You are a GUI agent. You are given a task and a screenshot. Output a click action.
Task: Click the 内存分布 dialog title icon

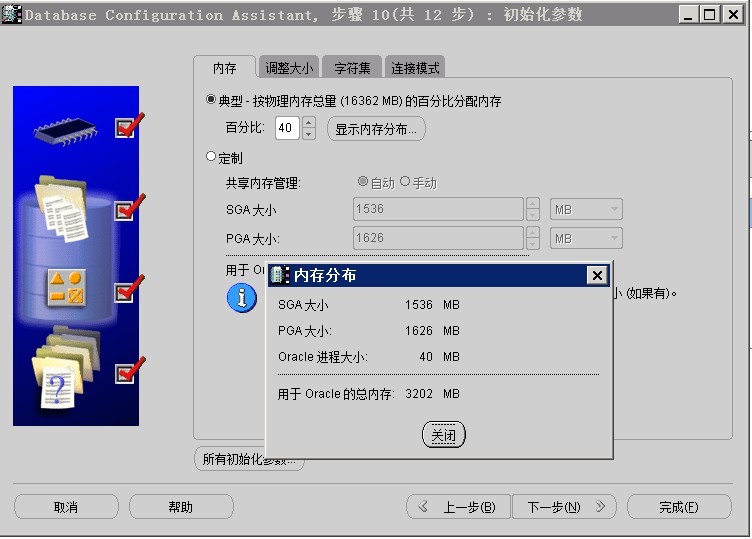coord(280,275)
